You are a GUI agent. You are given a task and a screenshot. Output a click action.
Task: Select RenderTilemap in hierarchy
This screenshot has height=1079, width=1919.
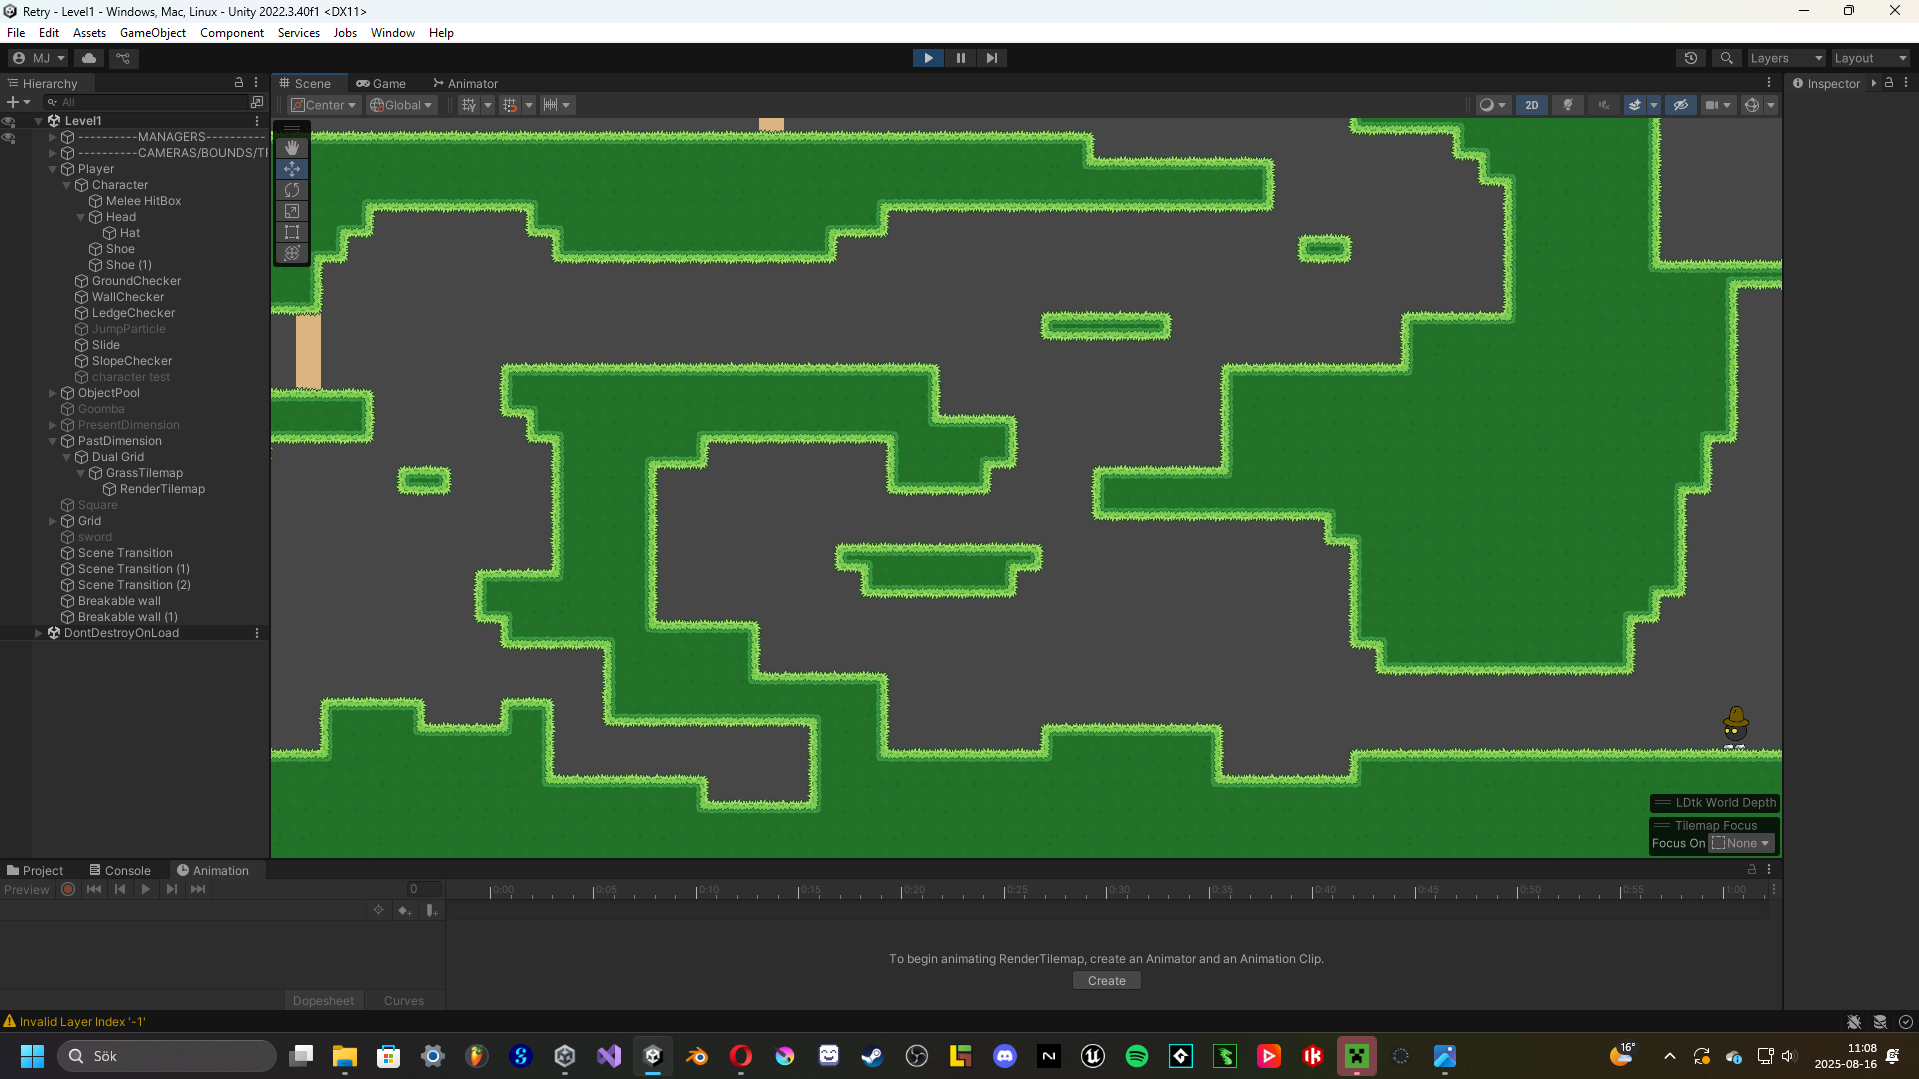point(161,489)
